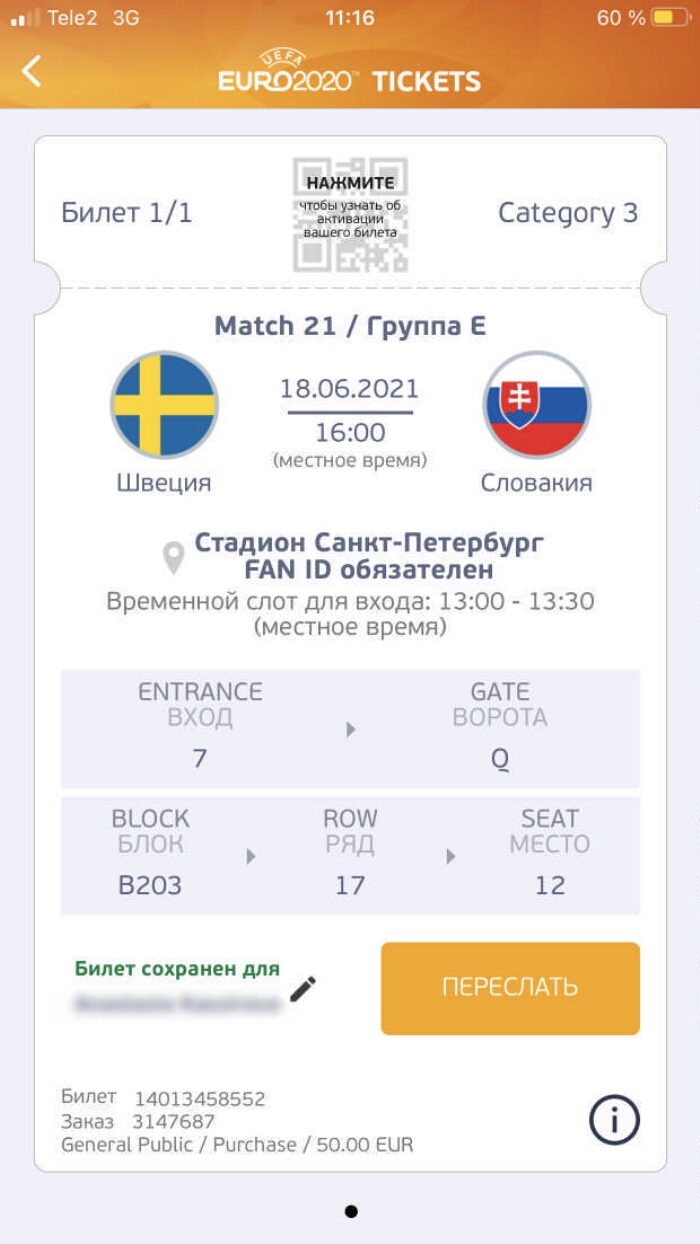Edit ticket holder name with pencil icon

pos(303,989)
